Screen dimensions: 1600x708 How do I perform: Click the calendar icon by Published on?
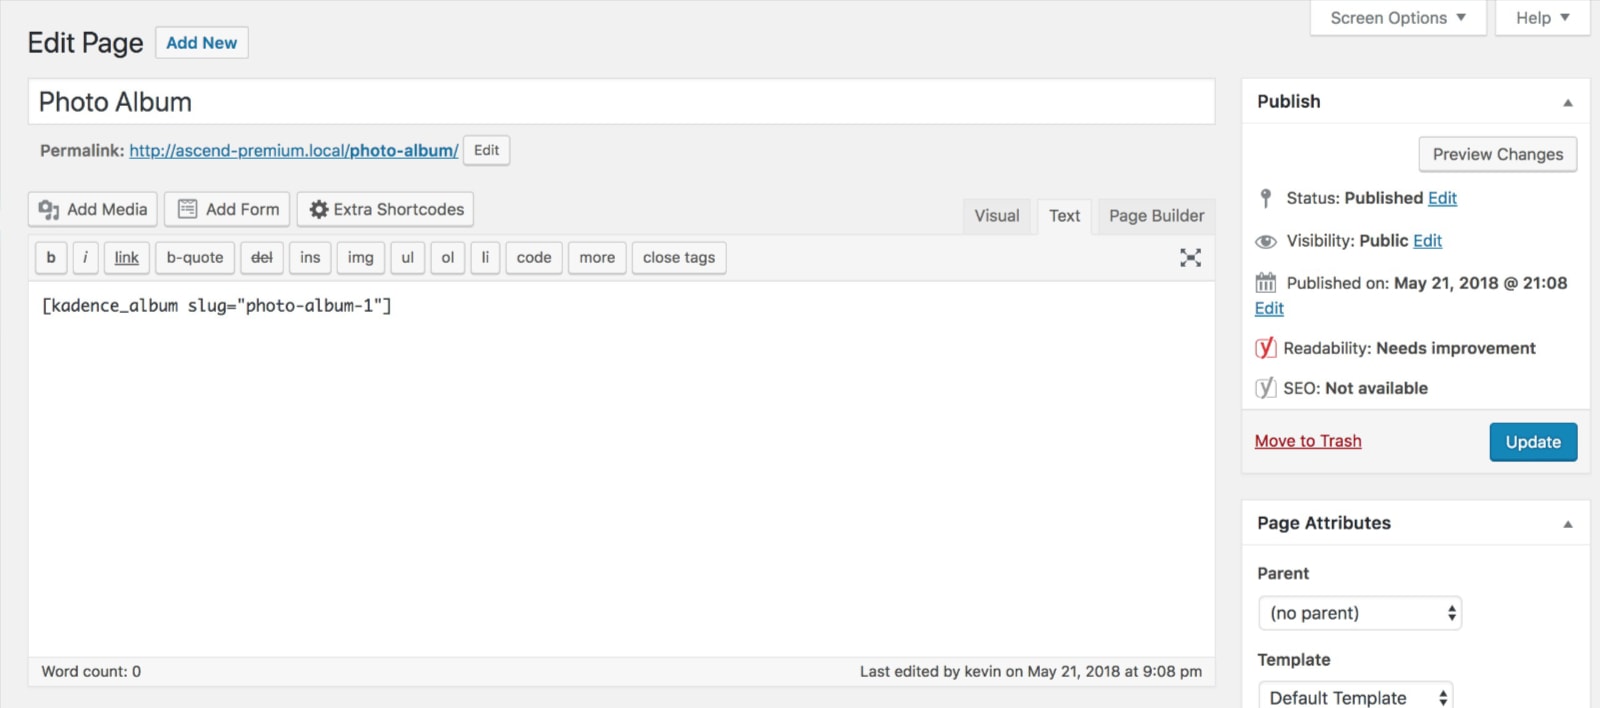(1266, 283)
